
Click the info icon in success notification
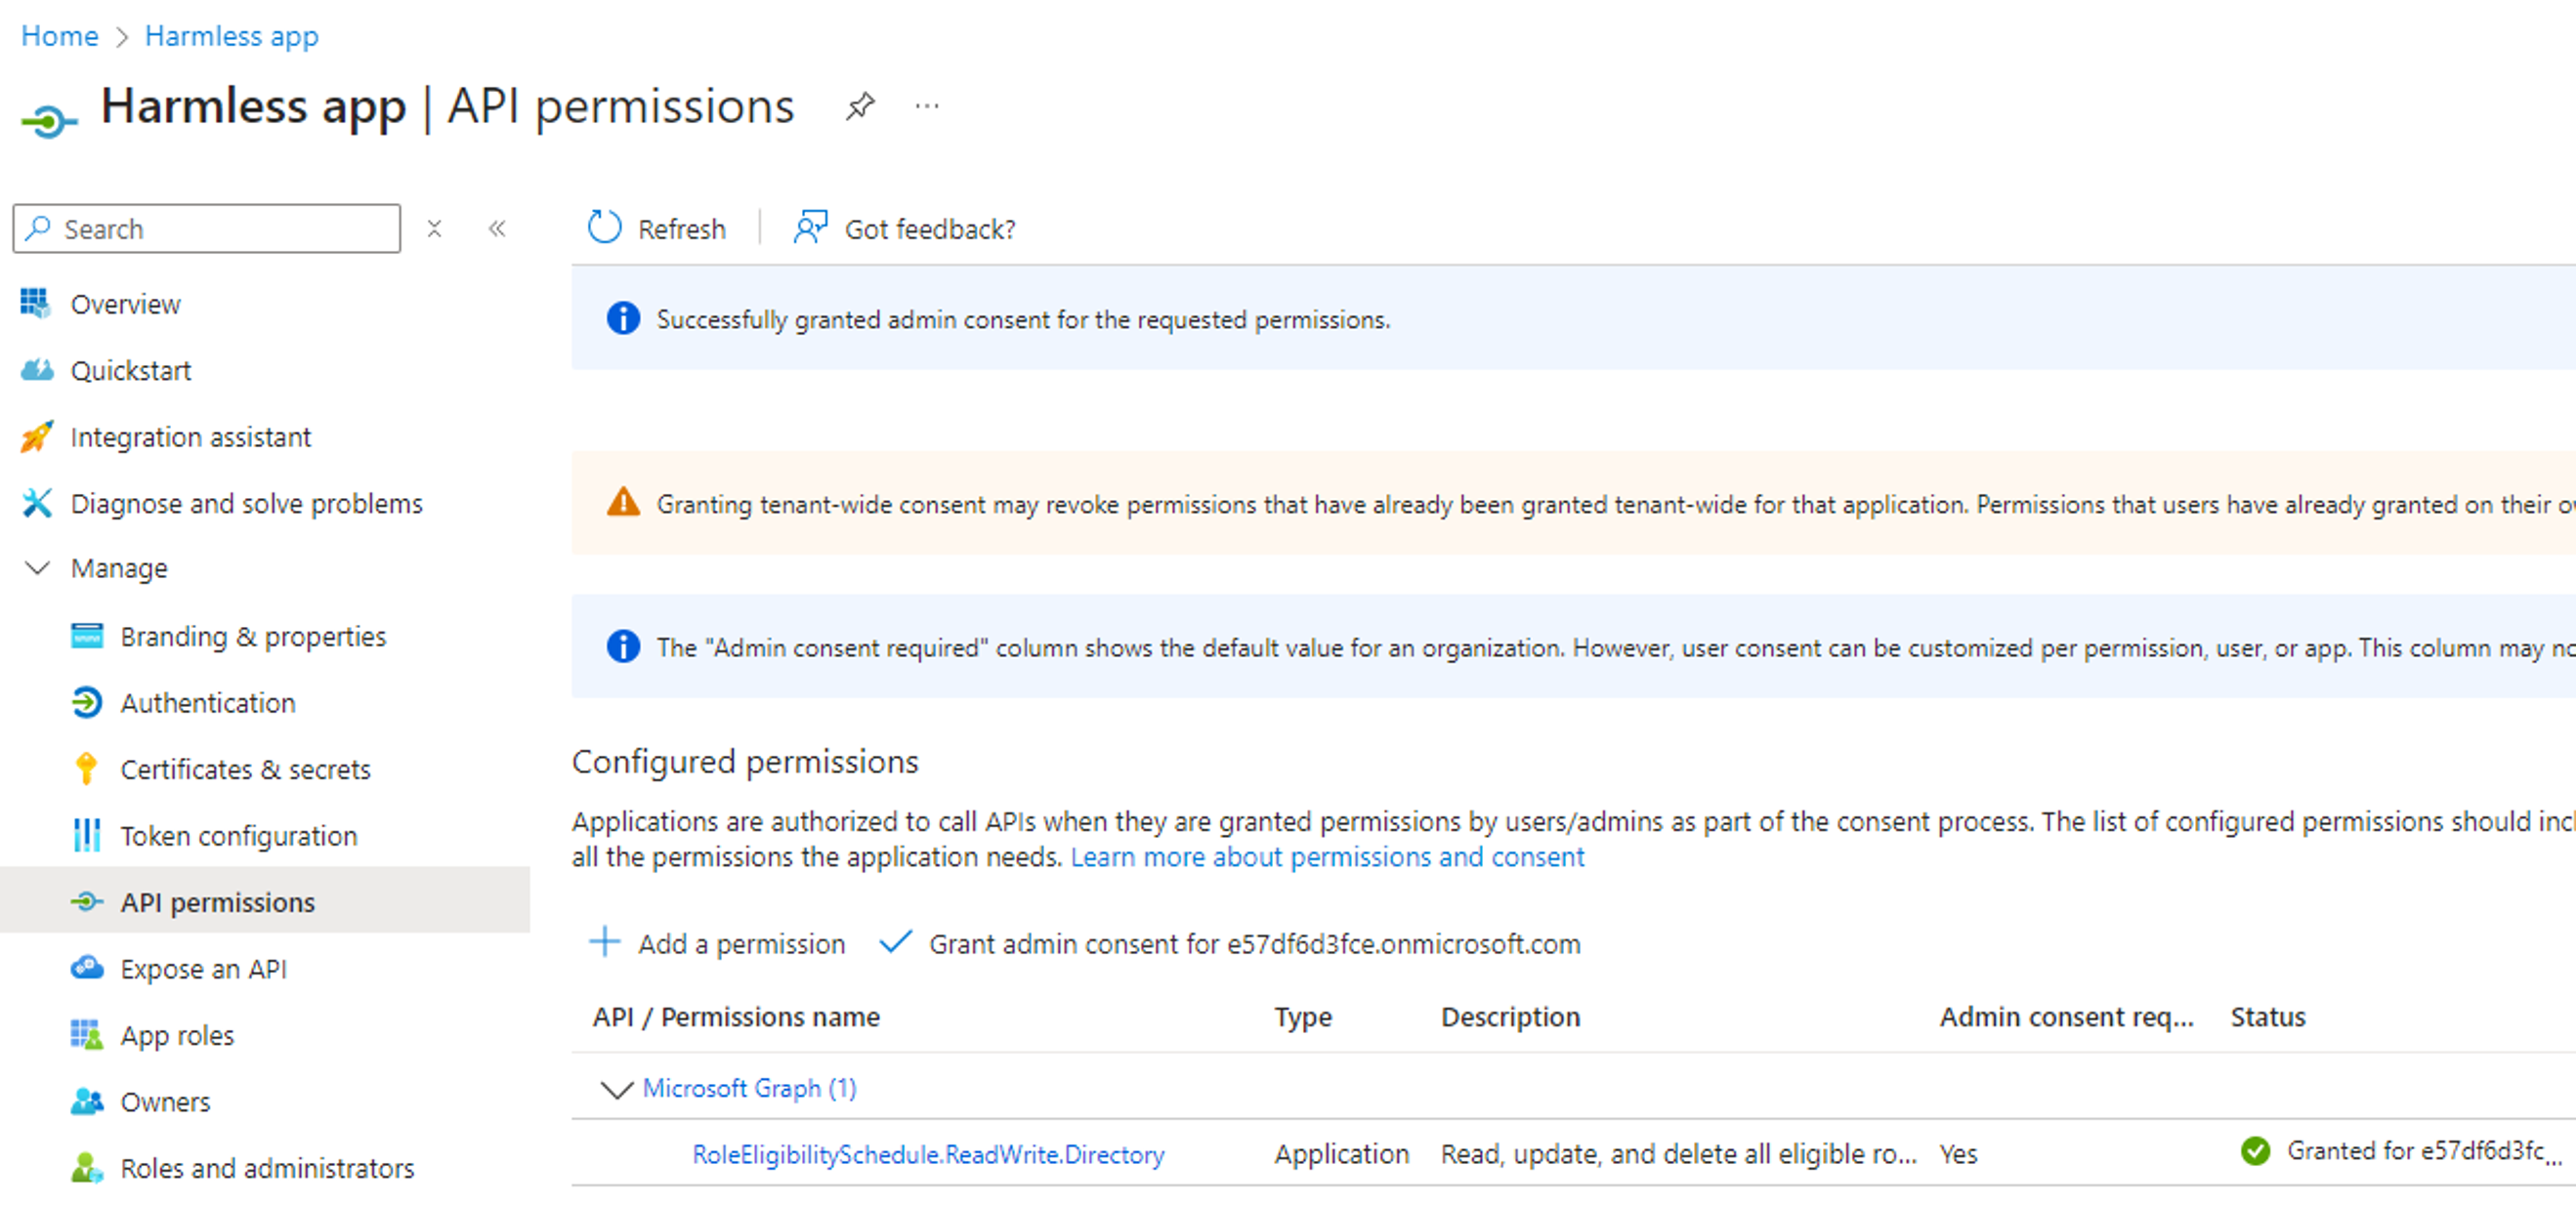click(x=623, y=318)
